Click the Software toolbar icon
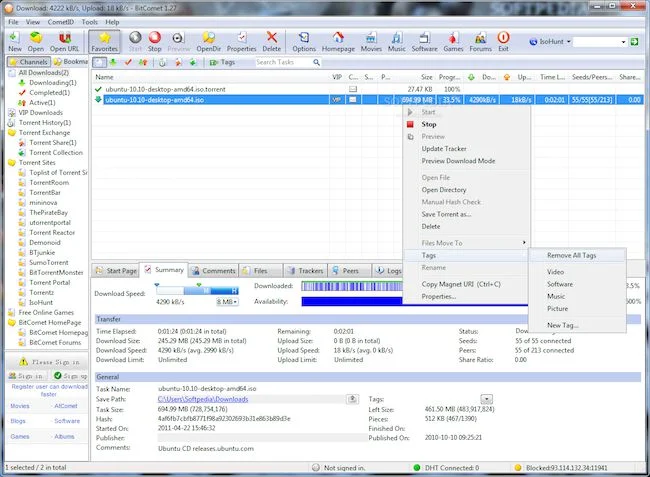Viewport: 650px width, 477px height. (x=424, y=42)
